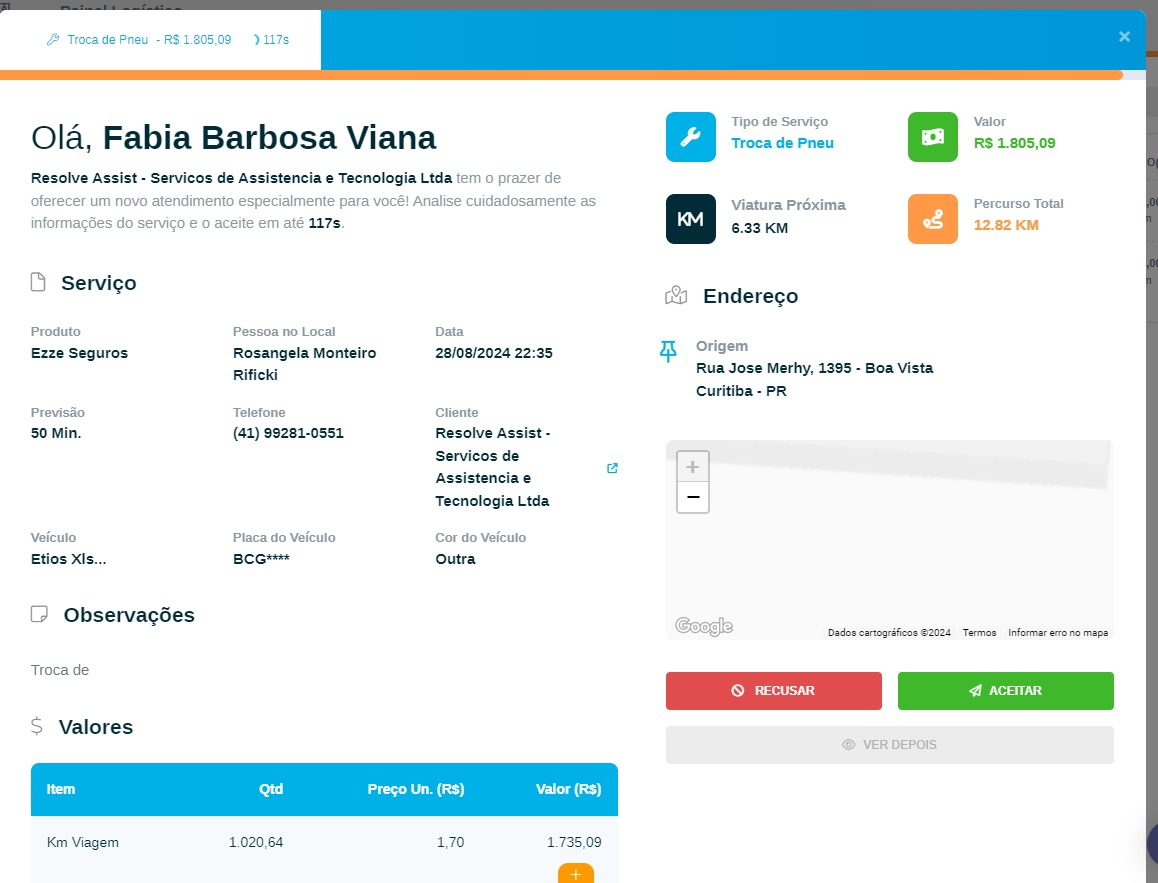Open the map Termos link

pos(979,633)
